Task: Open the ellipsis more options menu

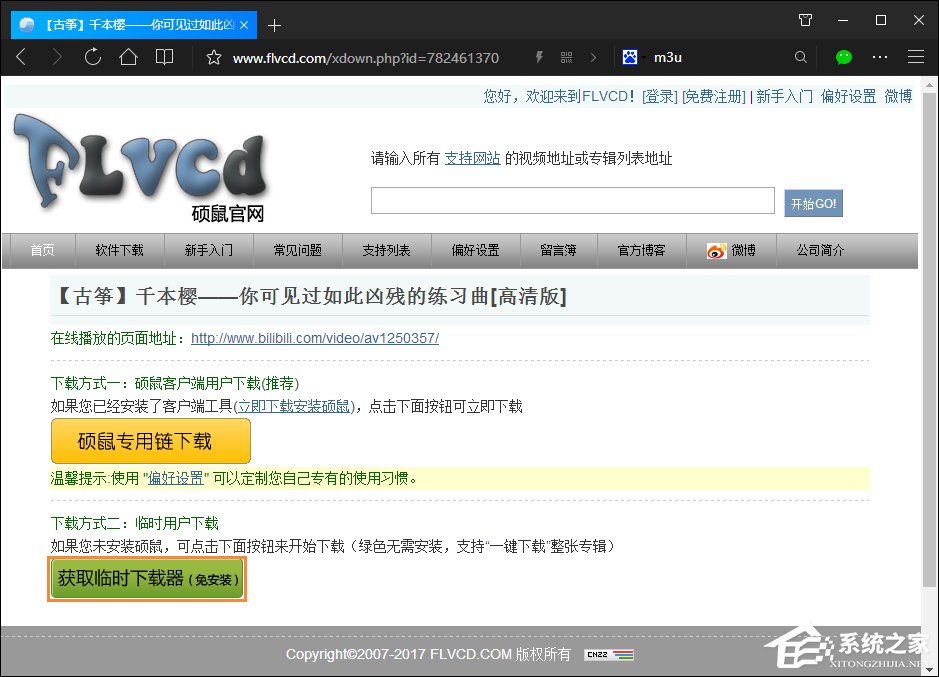Action: pyautogui.click(x=877, y=57)
